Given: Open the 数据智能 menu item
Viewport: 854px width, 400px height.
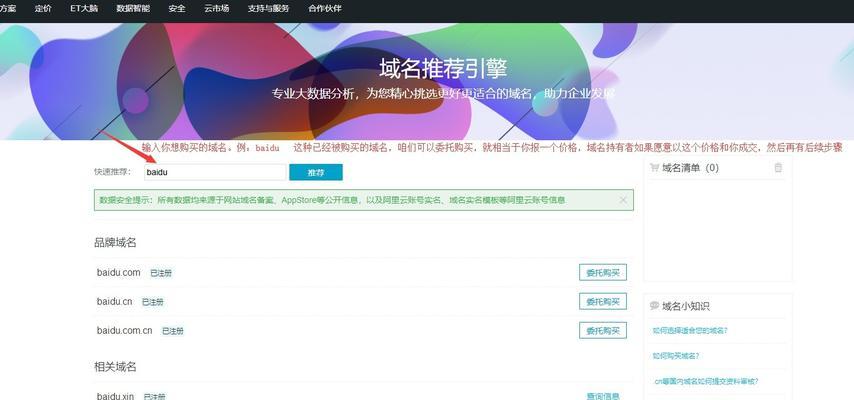Looking at the screenshot, I should (133, 9).
